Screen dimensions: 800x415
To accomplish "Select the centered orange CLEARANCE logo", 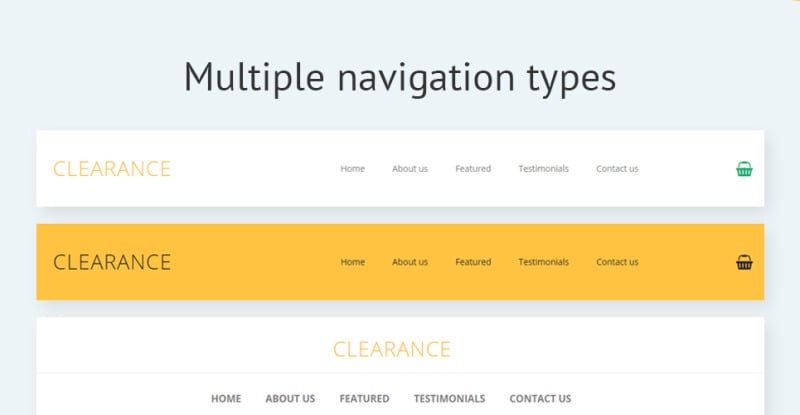I will point(392,350).
